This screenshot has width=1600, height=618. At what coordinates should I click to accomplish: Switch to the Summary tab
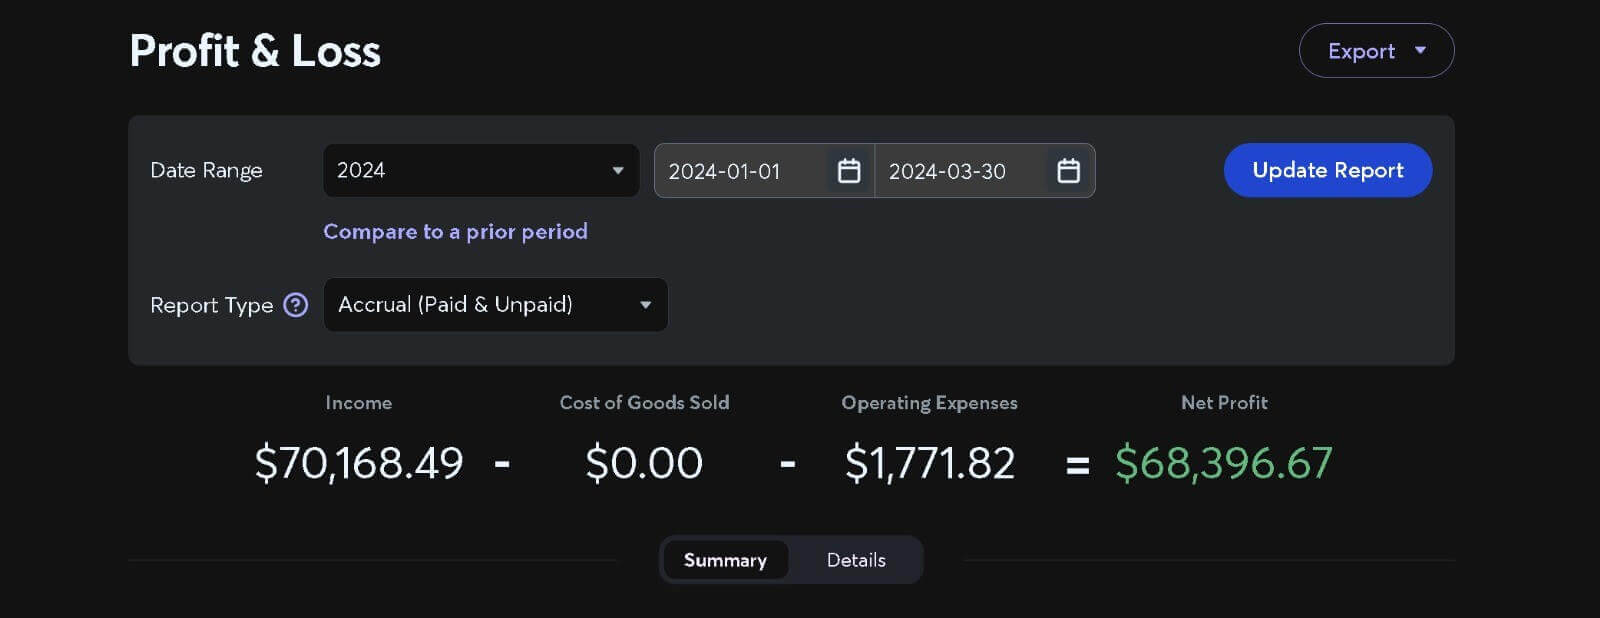tap(725, 560)
